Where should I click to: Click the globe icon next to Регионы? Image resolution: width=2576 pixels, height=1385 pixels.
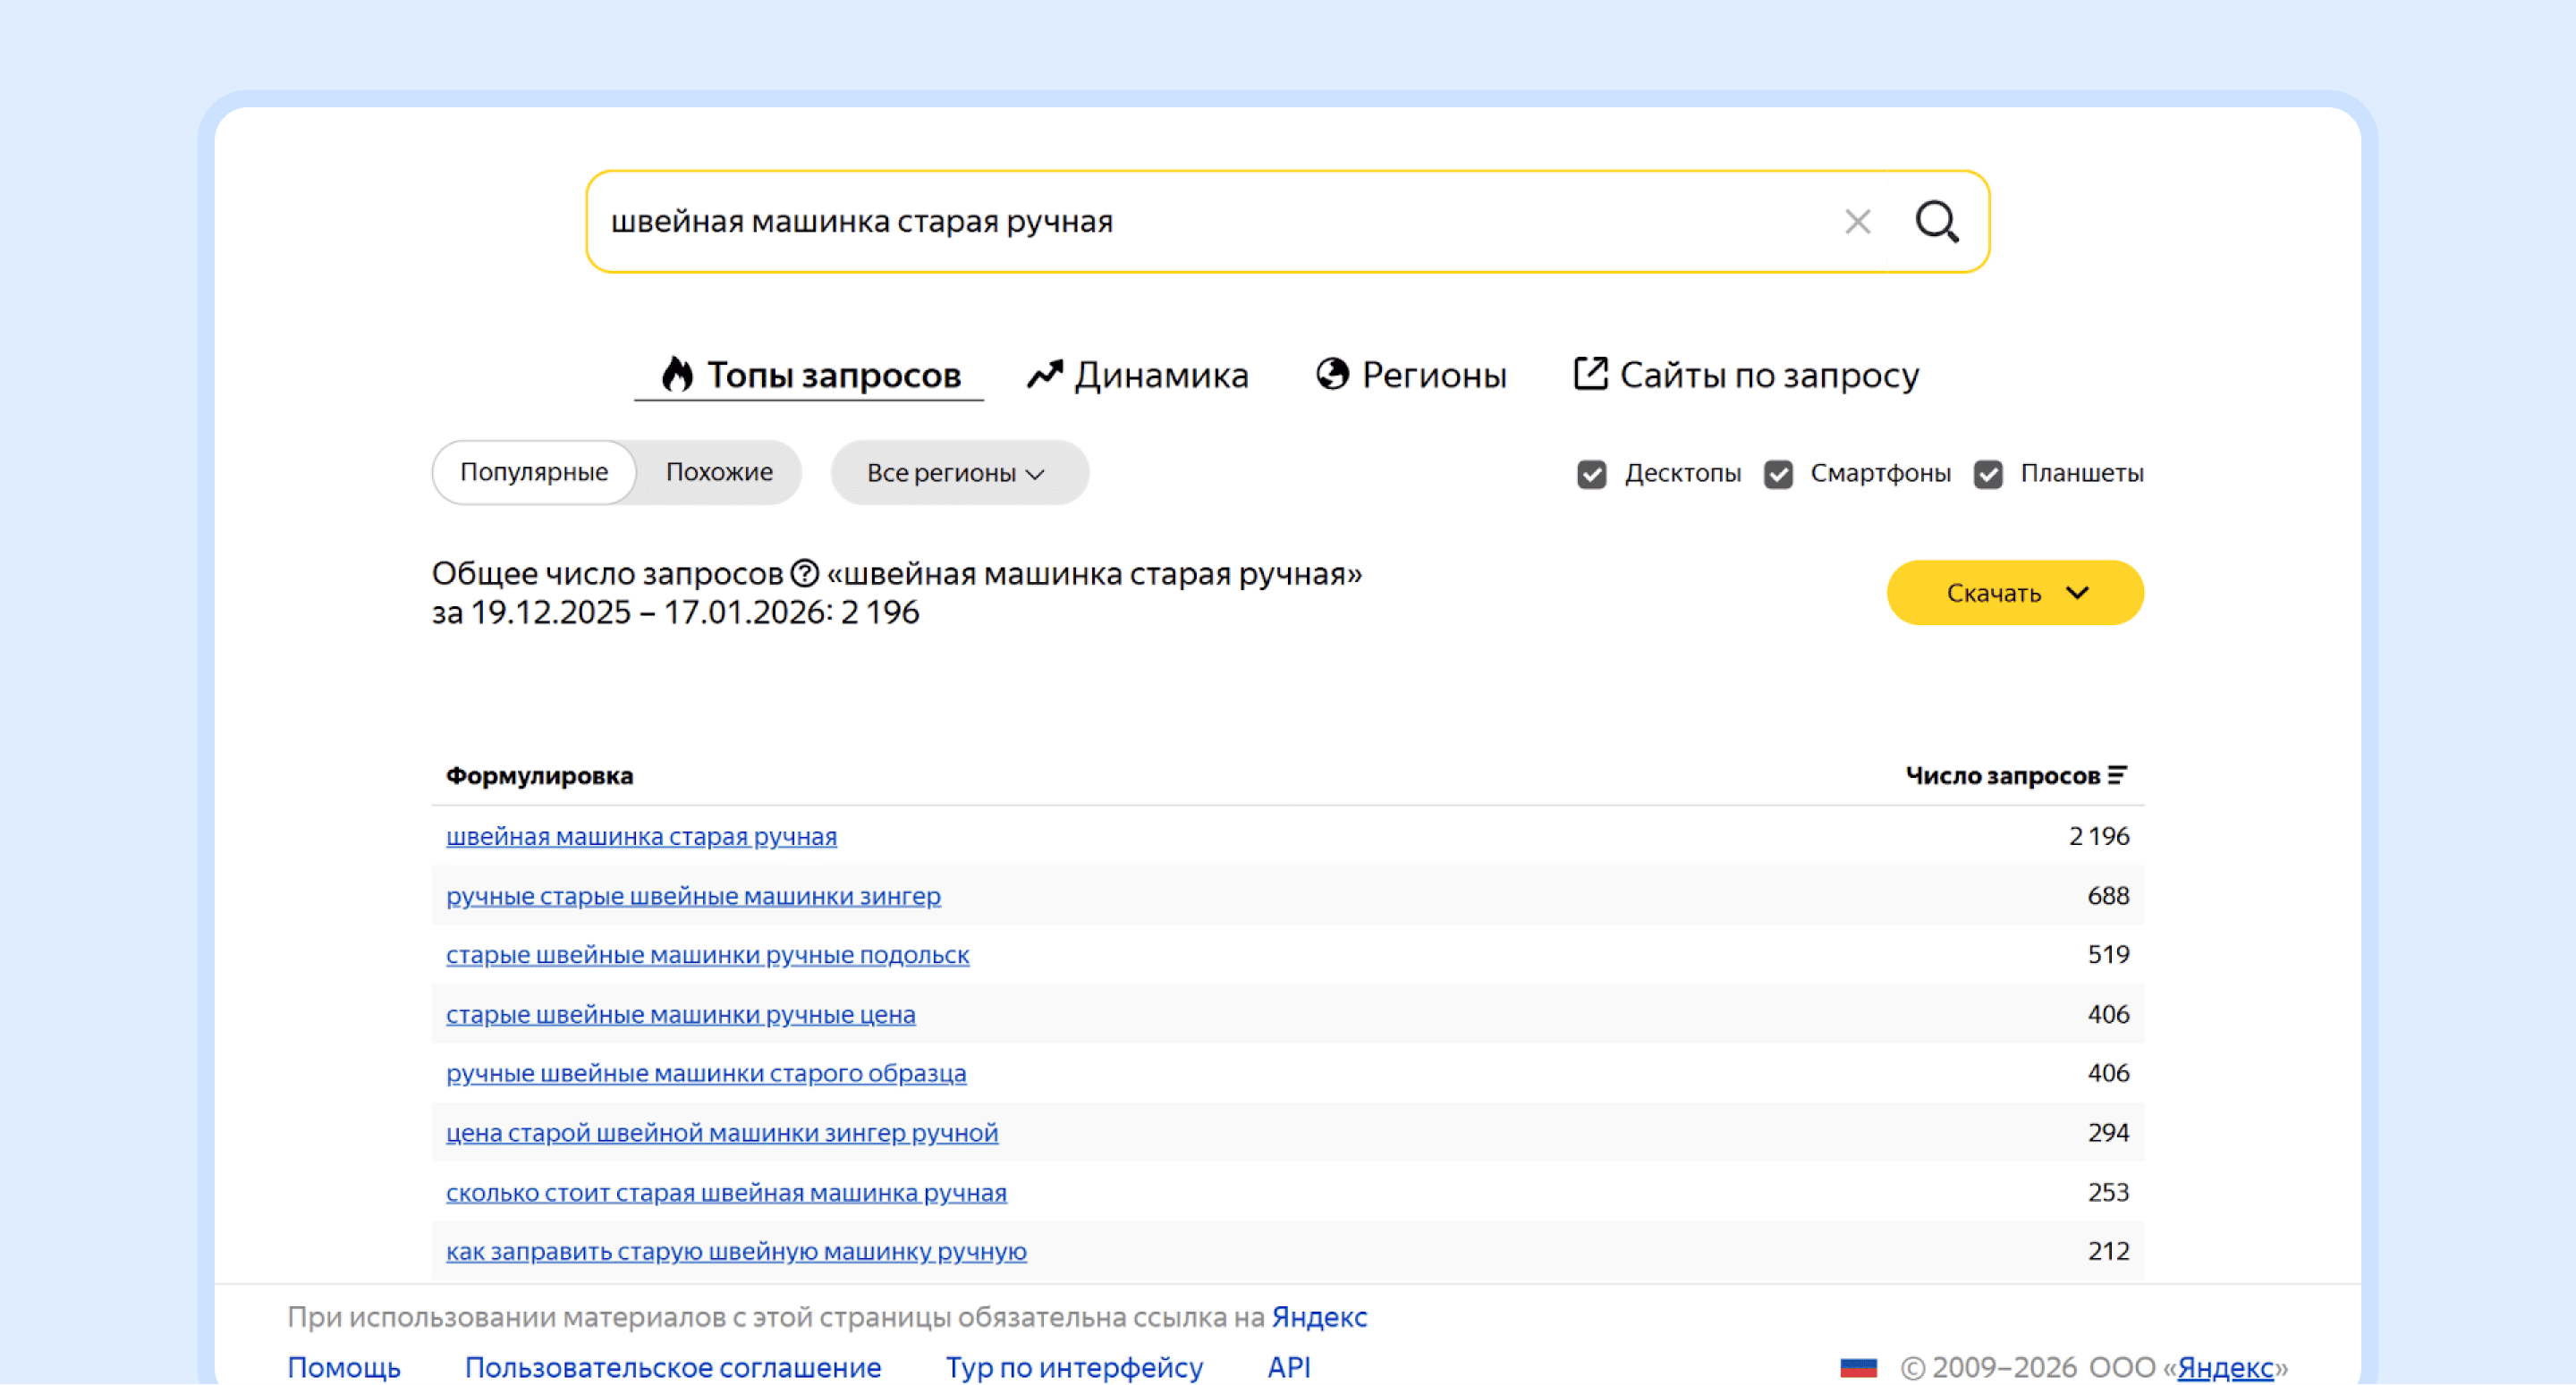pos(1330,373)
